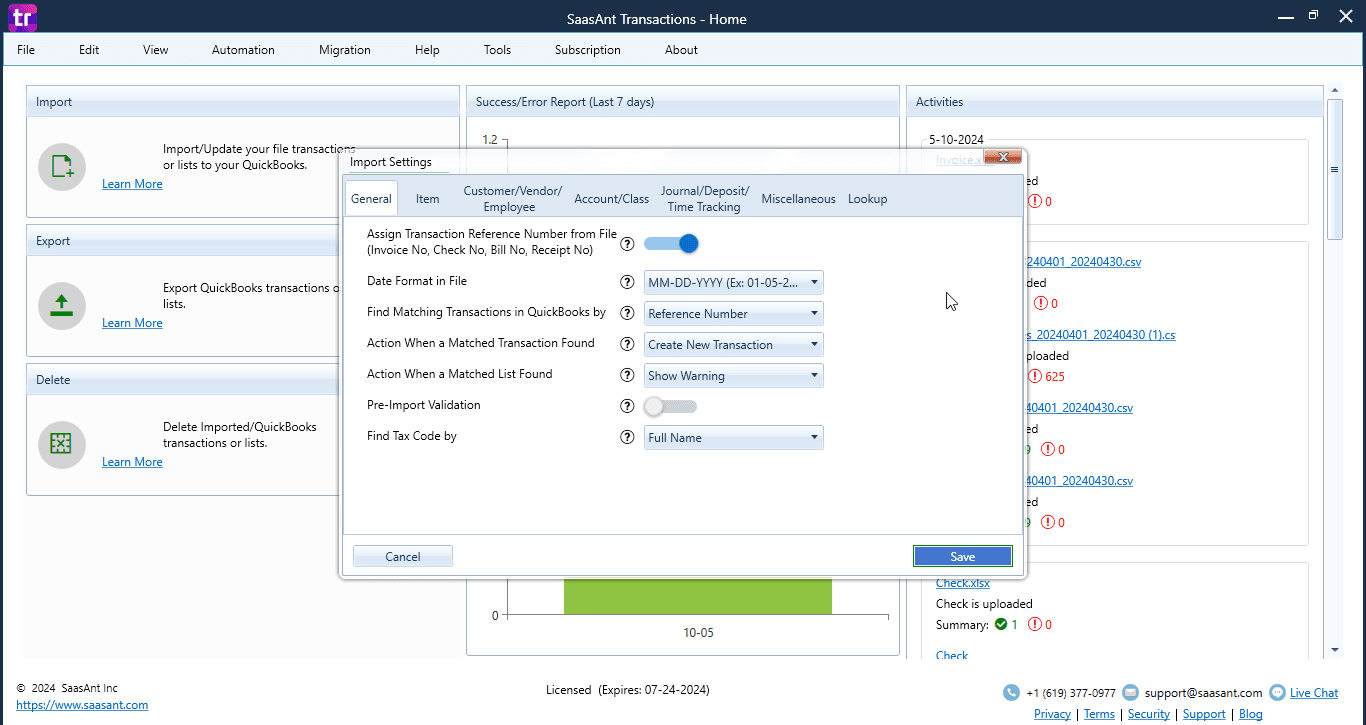Open the Edit menu

pos(89,50)
